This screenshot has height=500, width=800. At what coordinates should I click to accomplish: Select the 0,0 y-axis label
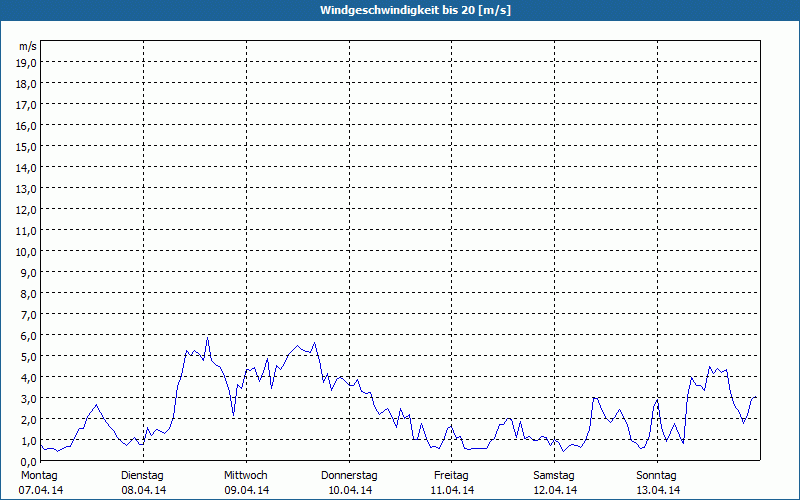(x=27, y=461)
